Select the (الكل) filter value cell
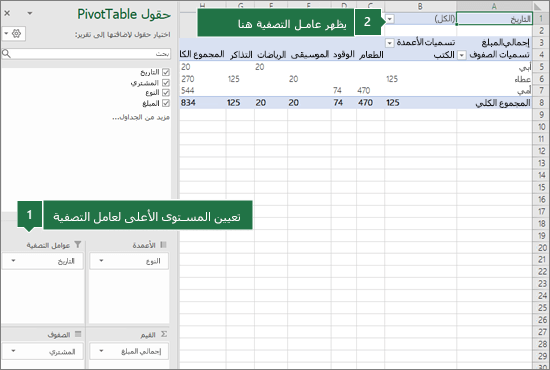 (421, 19)
